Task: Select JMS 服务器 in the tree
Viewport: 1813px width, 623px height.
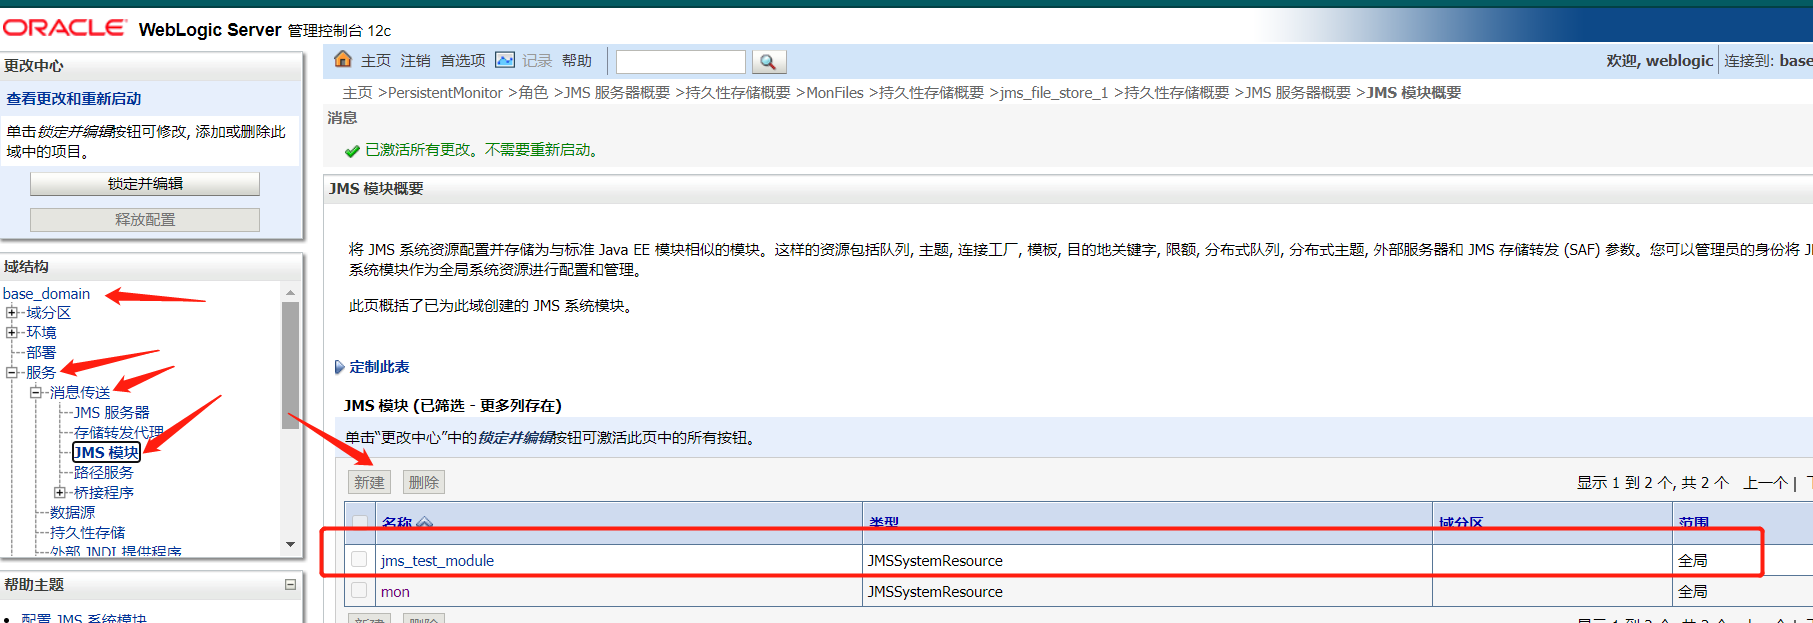Action: pos(112,413)
